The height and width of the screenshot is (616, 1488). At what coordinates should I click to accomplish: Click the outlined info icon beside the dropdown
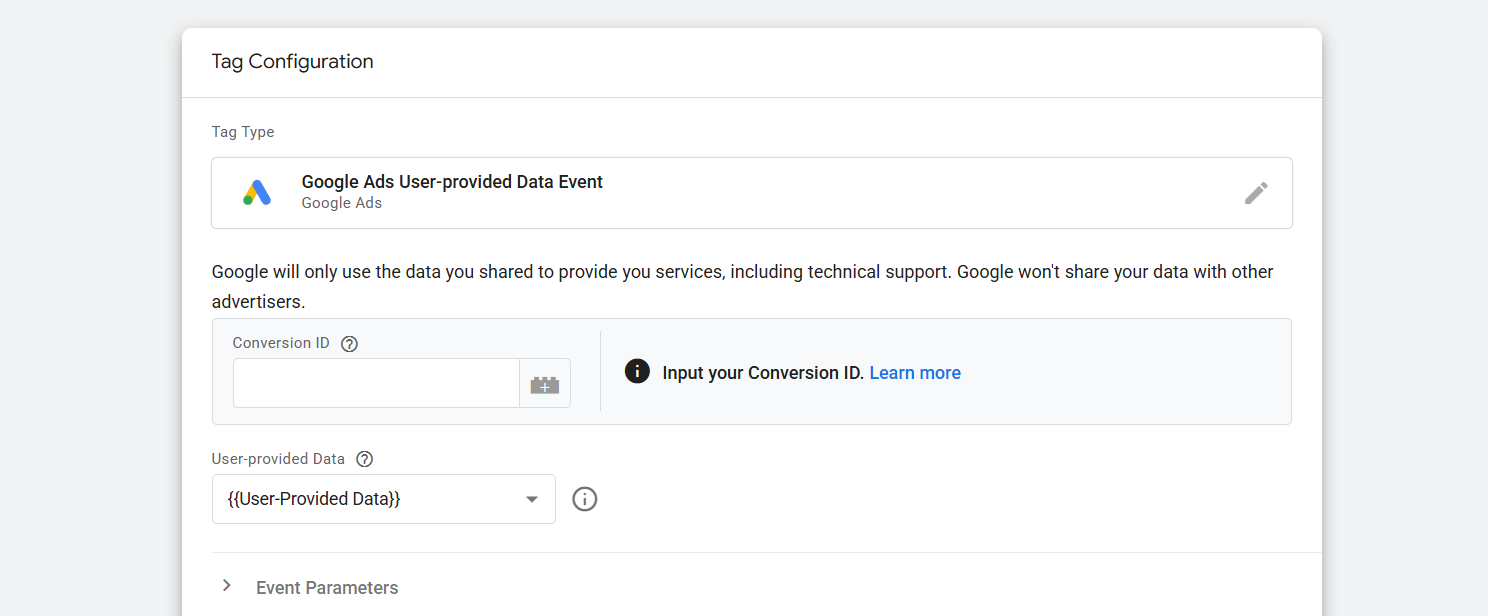pyautogui.click(x=585, y=499)
